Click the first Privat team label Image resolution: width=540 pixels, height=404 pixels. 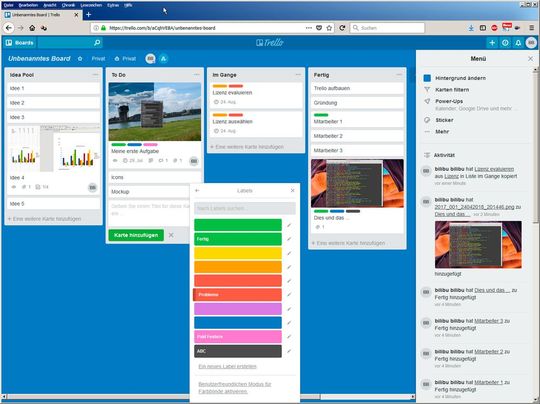(x=98, y=59)
